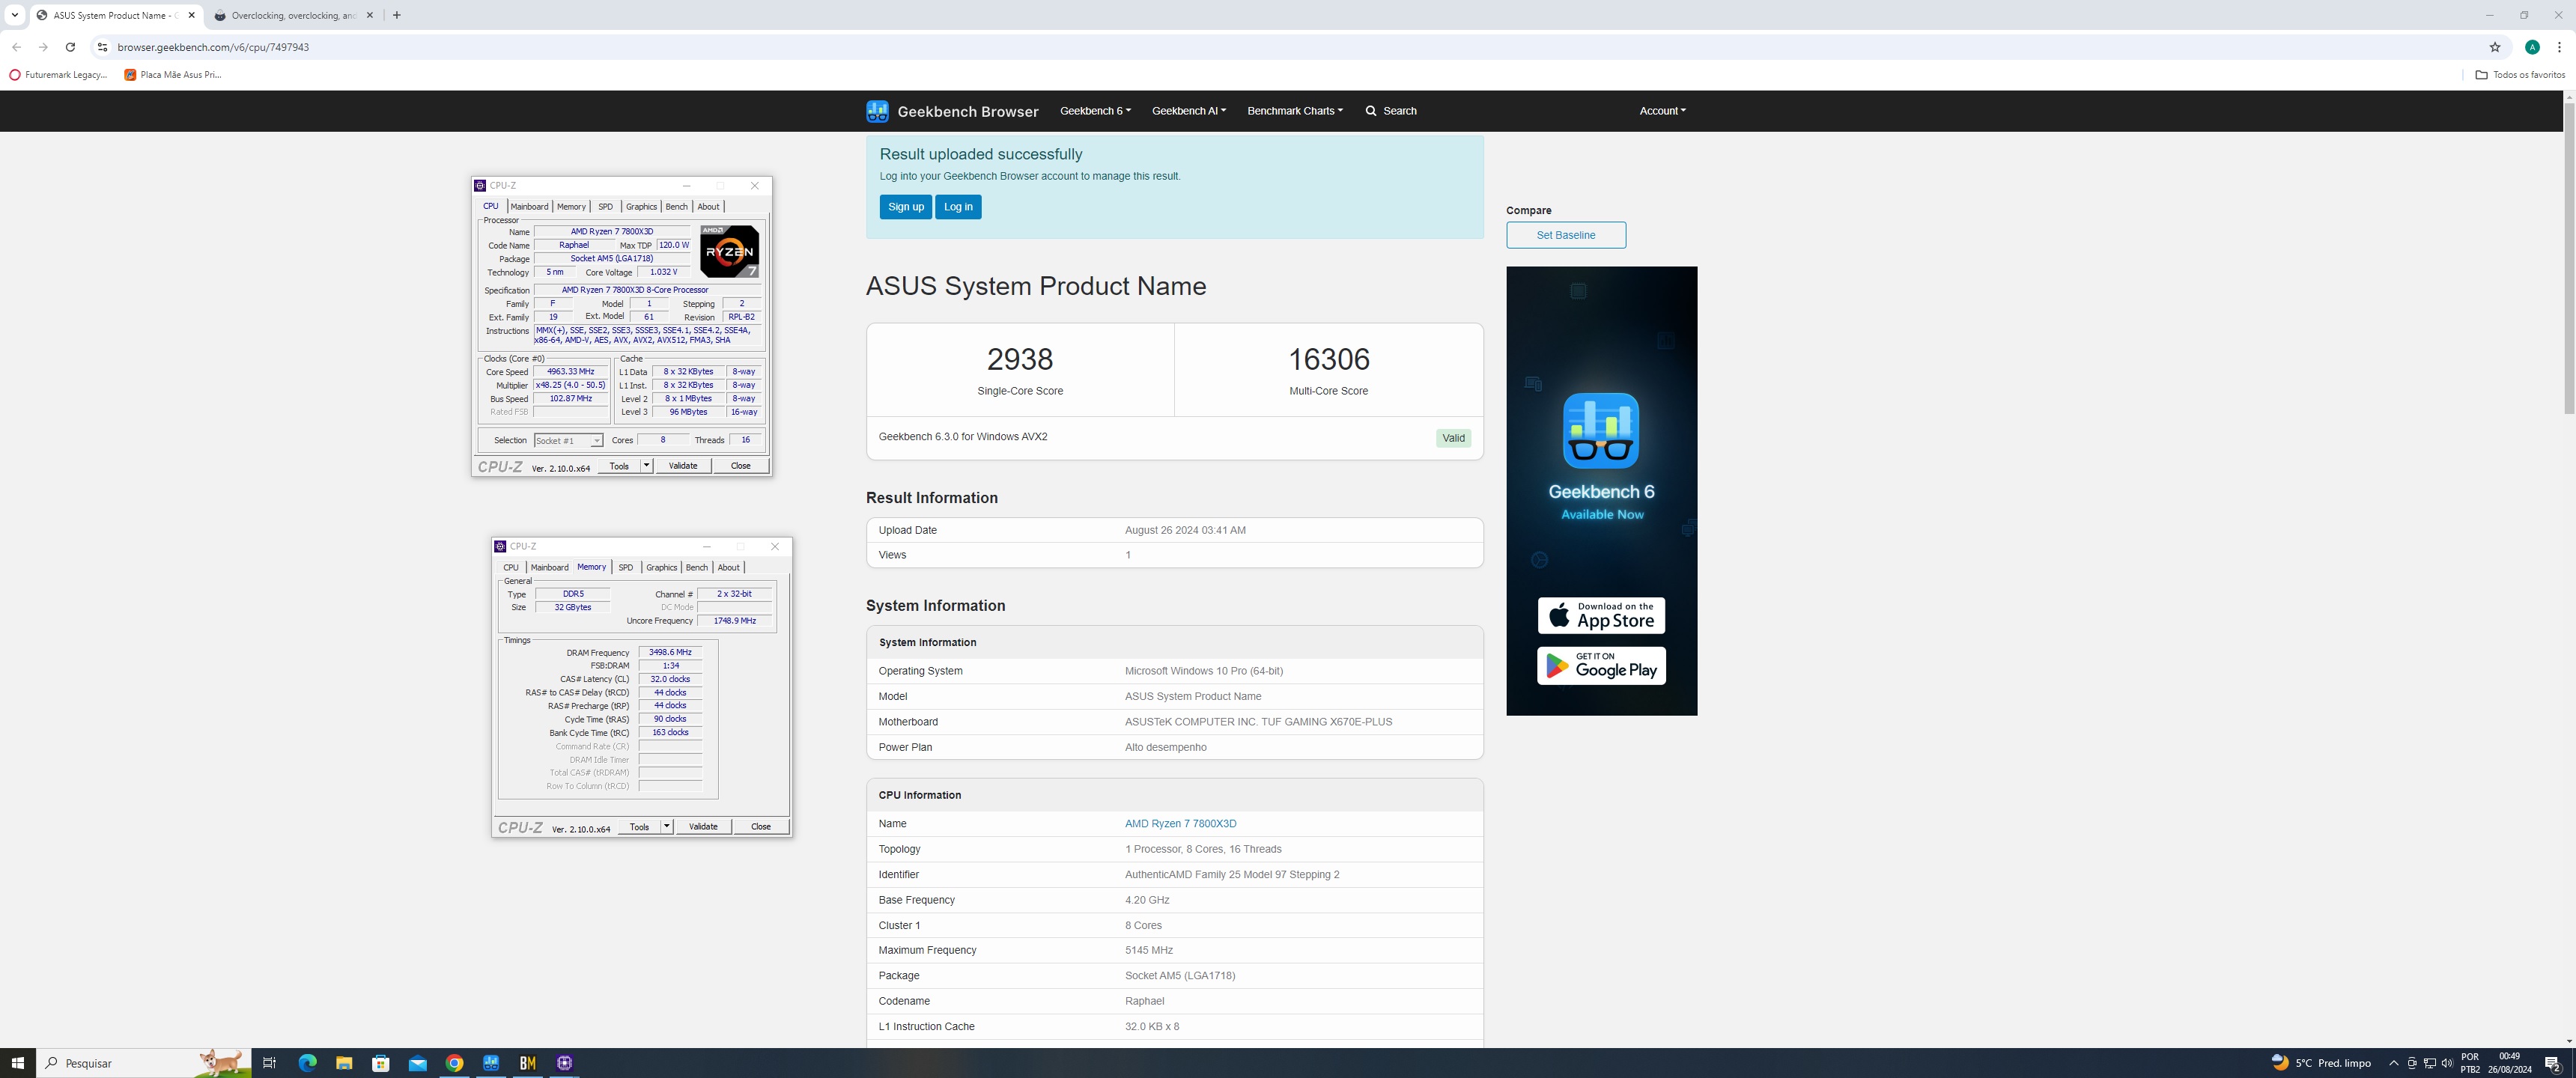2576x1078 pixels.
Task: Click the Ryzen 7 logo in CPU-Z
Action: point(729,251)
